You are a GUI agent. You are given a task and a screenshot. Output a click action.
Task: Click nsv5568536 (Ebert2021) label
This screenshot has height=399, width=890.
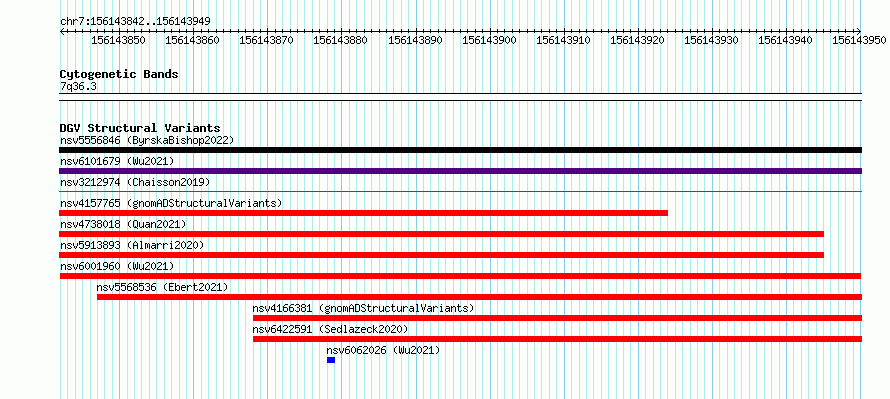click(162, 287)
